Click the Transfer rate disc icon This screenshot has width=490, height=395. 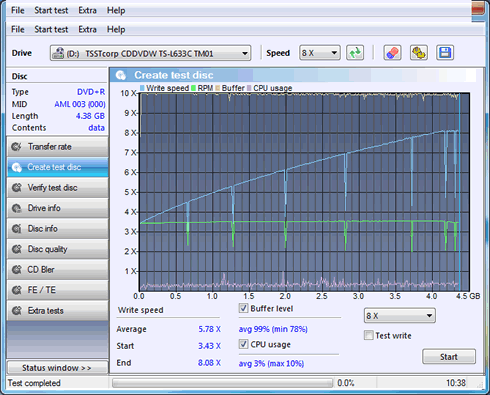(16, 147)
